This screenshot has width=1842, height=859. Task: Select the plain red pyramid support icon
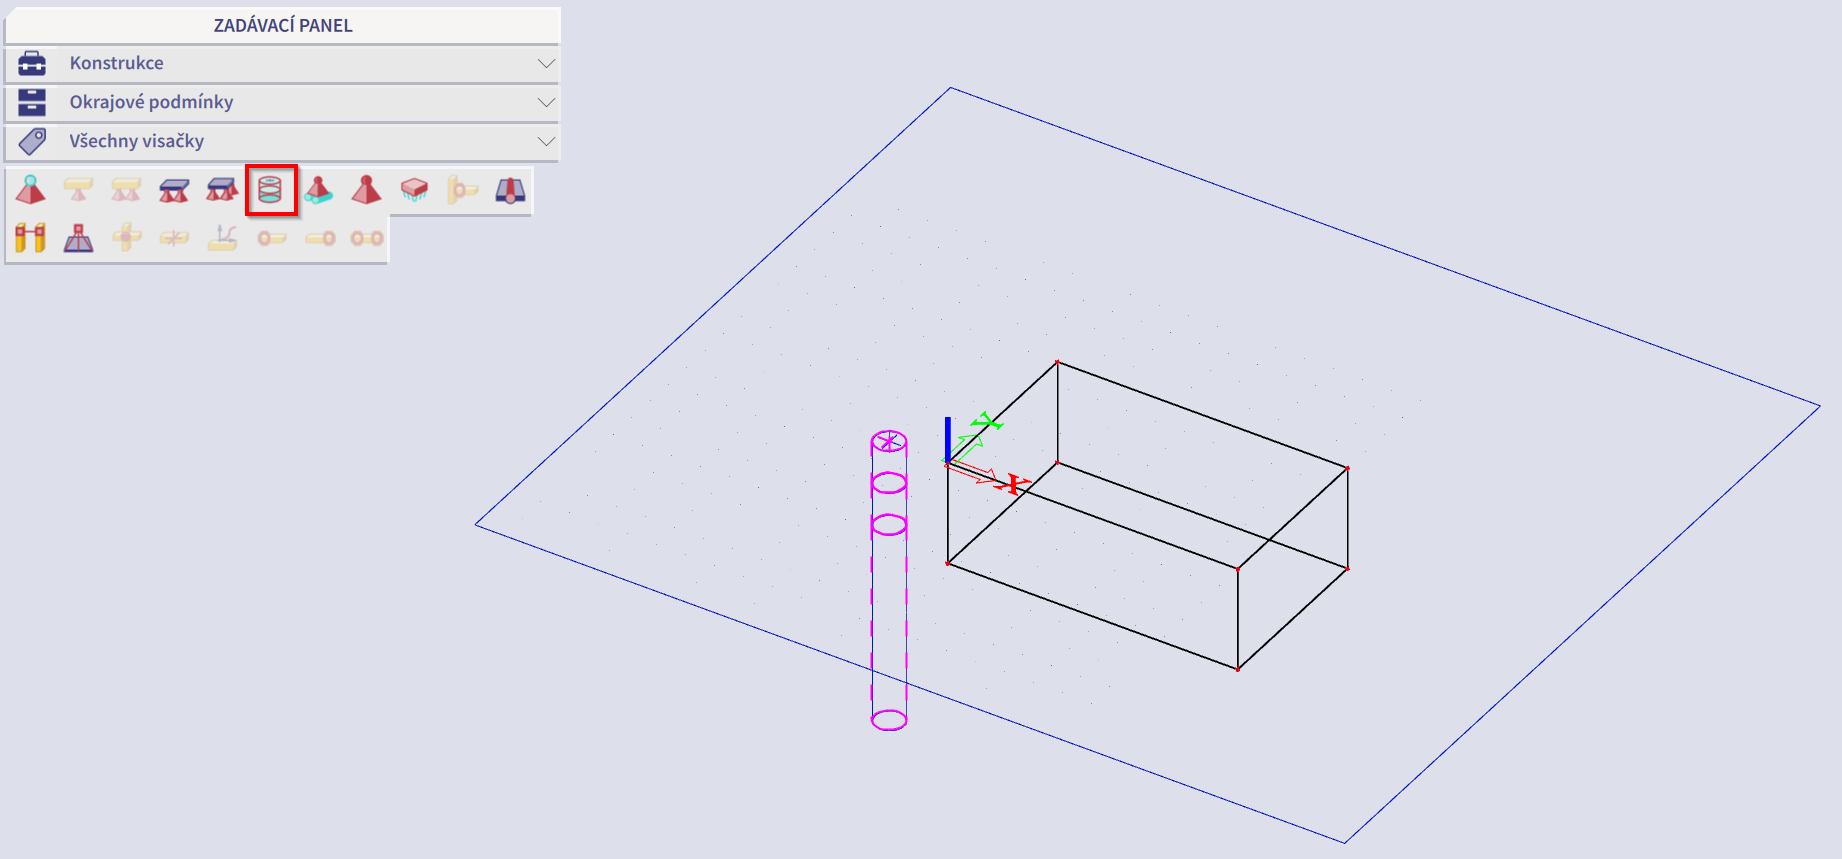click(x=366, y=190)
